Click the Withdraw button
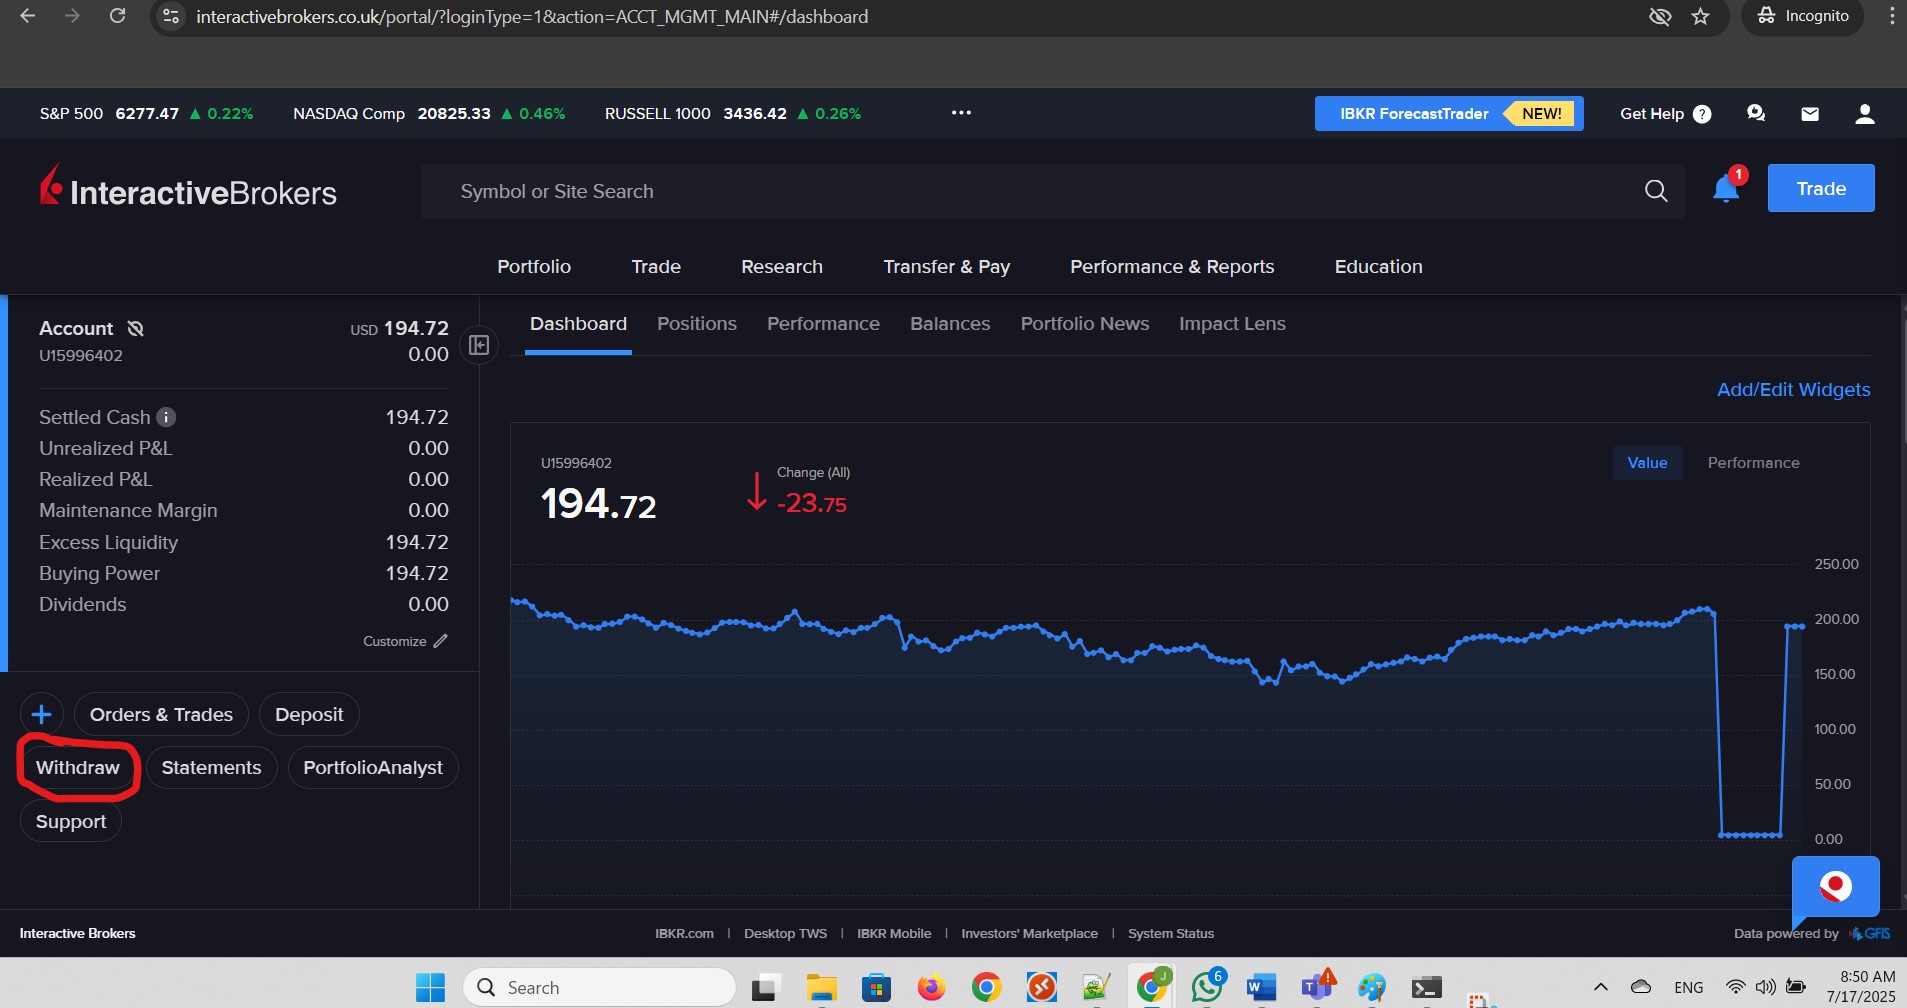This screenshot has width=1907, height=1008. click(78, 768)
